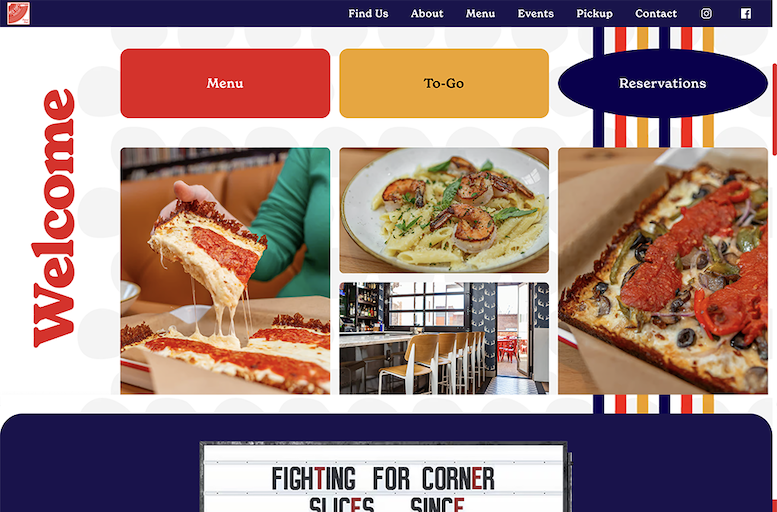The height and width of the screenshot is (512, 777).
Task: Open the shrimp penne pasta photo
Action: (444, 210)
